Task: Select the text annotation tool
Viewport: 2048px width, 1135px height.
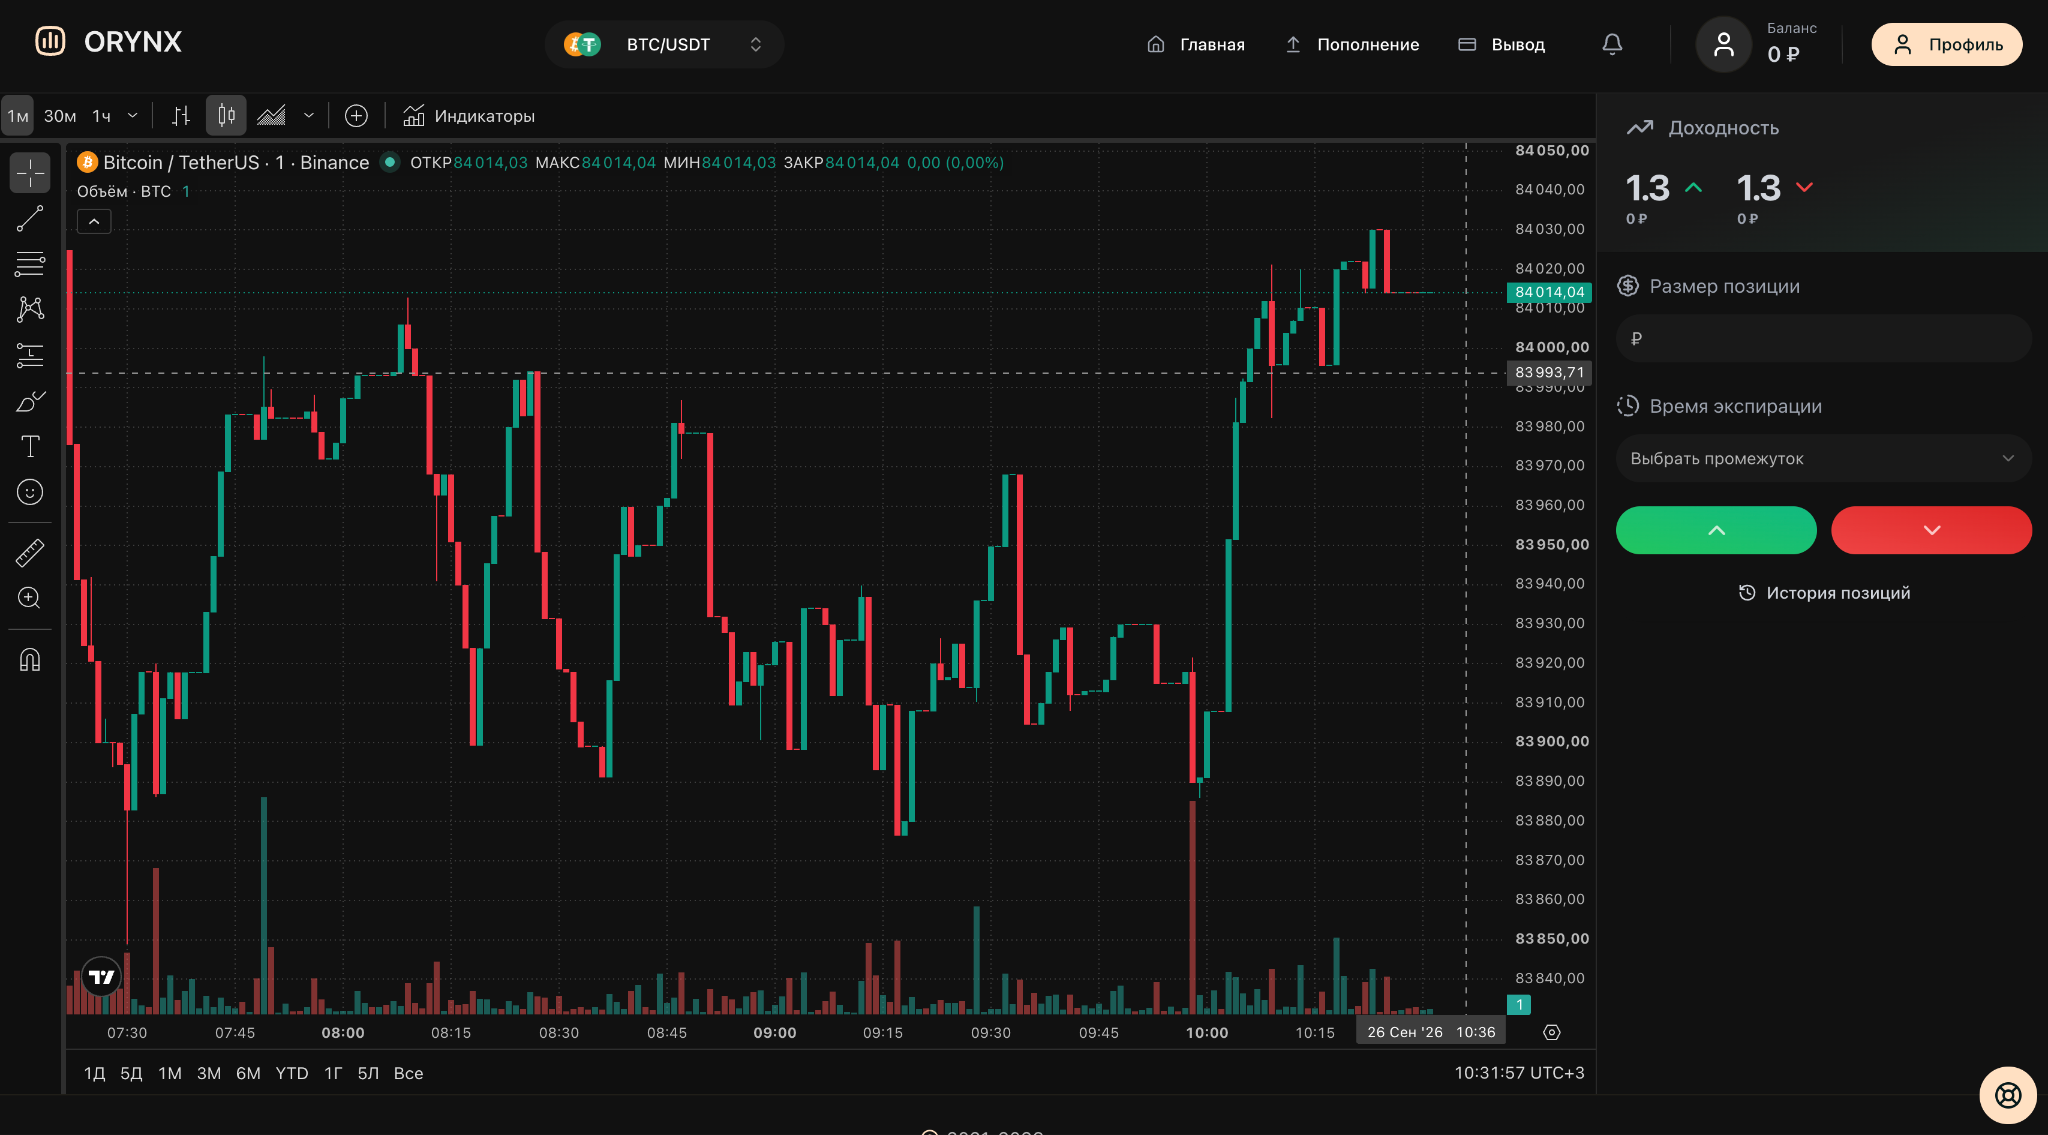Action: point(30,446)
